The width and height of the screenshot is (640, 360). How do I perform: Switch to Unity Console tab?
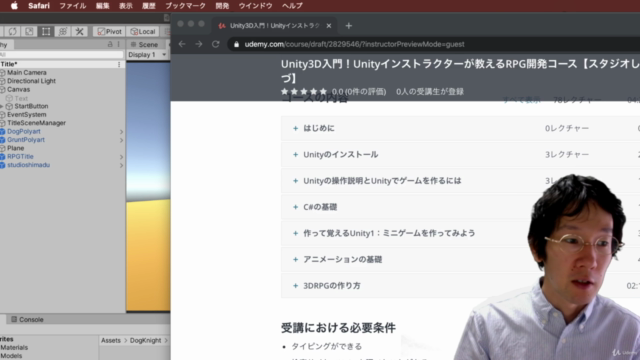[27, 319]
